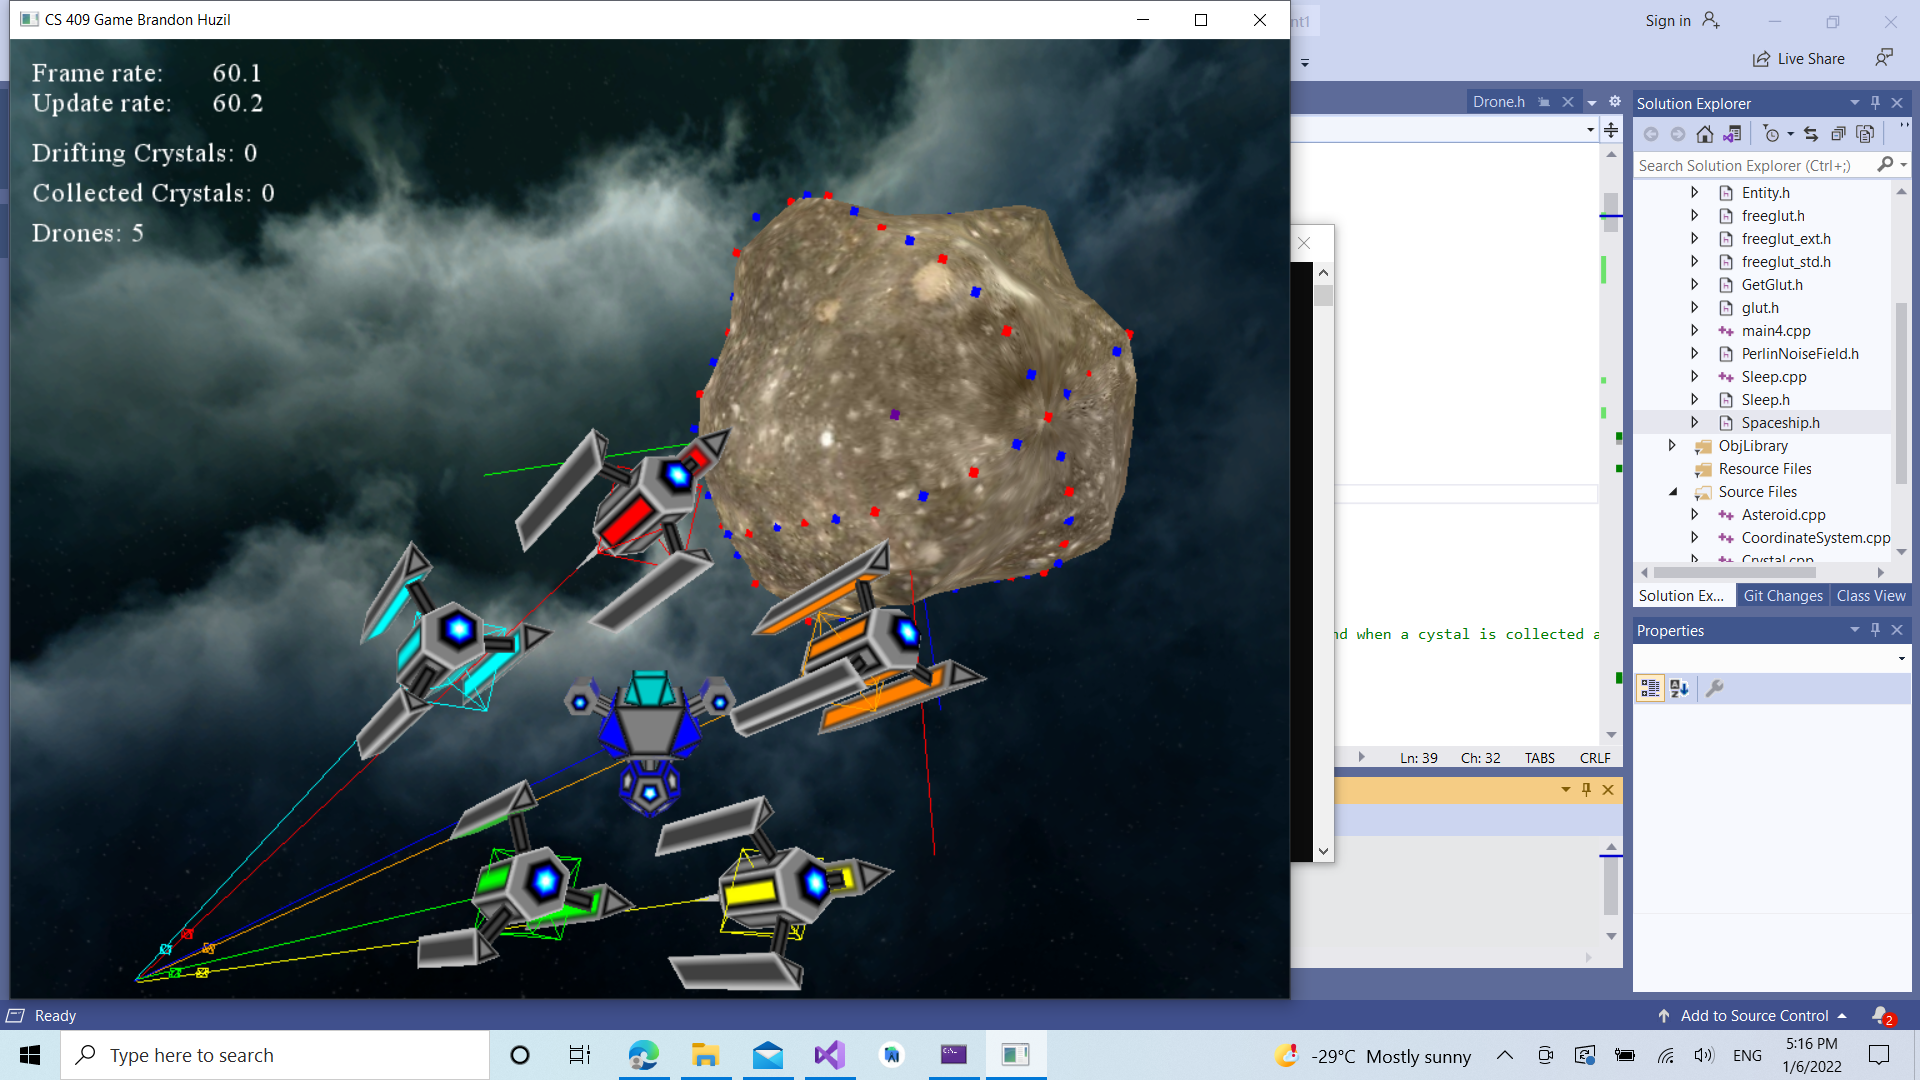The image size is (1920, 1080).
Task: Collapse the Source Files folder
Action: pos(1672,491)
